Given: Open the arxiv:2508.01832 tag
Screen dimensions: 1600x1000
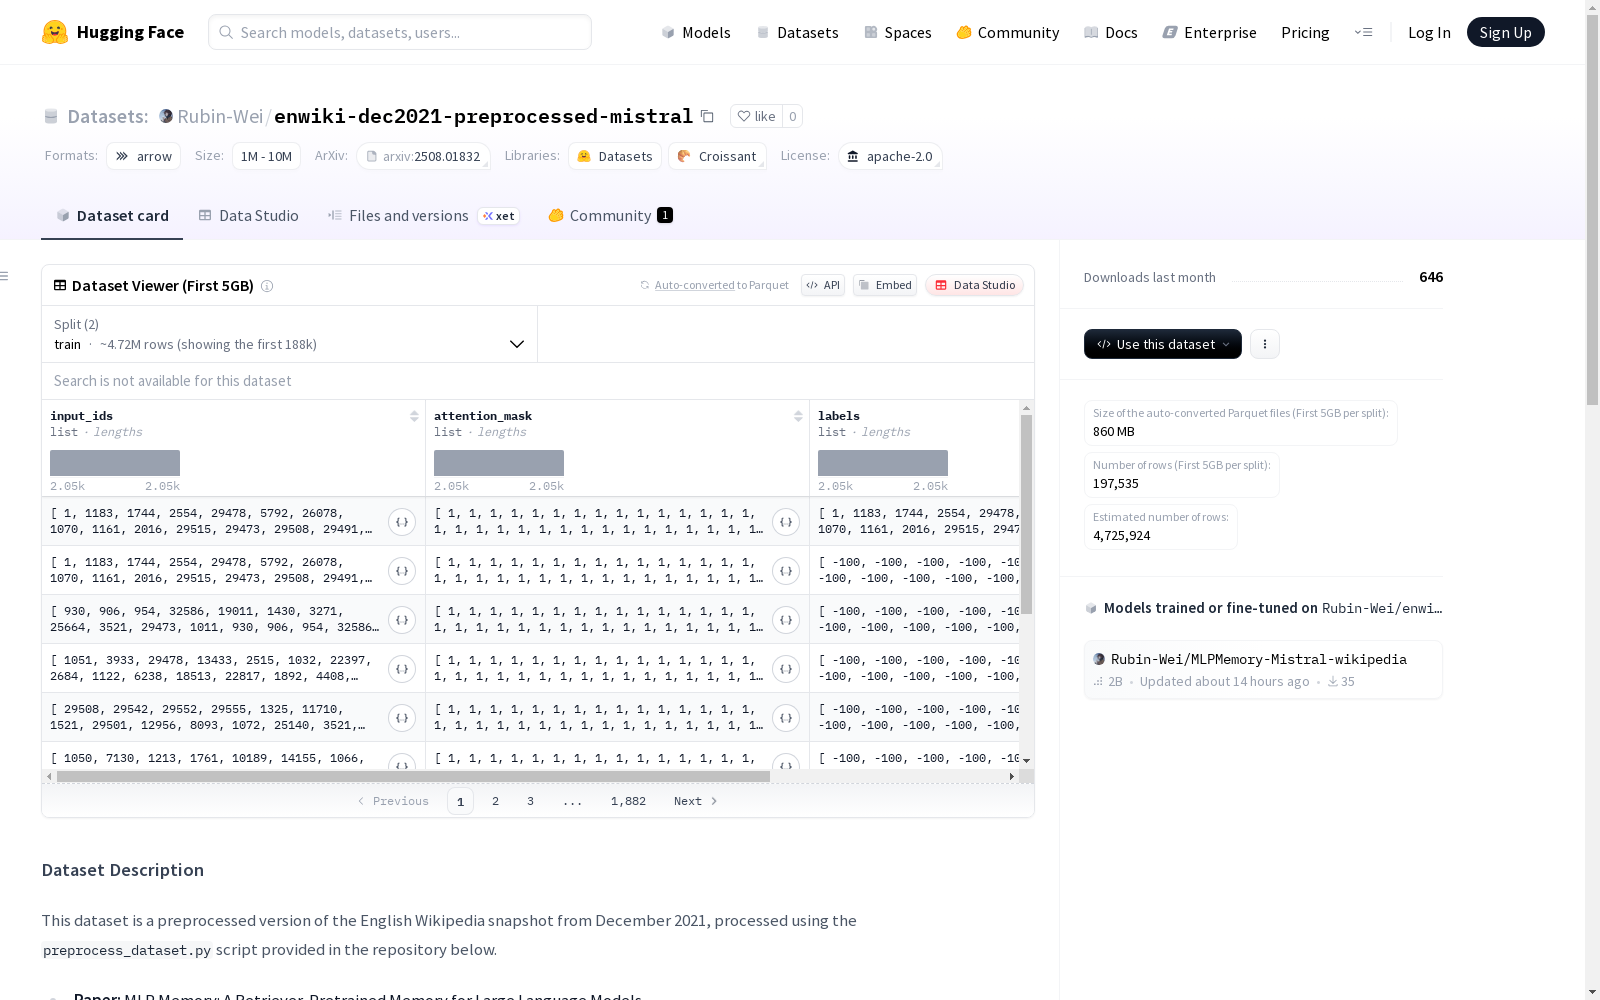Looking at the screenshot, I should pyautogui.click(x=423, y=156).
